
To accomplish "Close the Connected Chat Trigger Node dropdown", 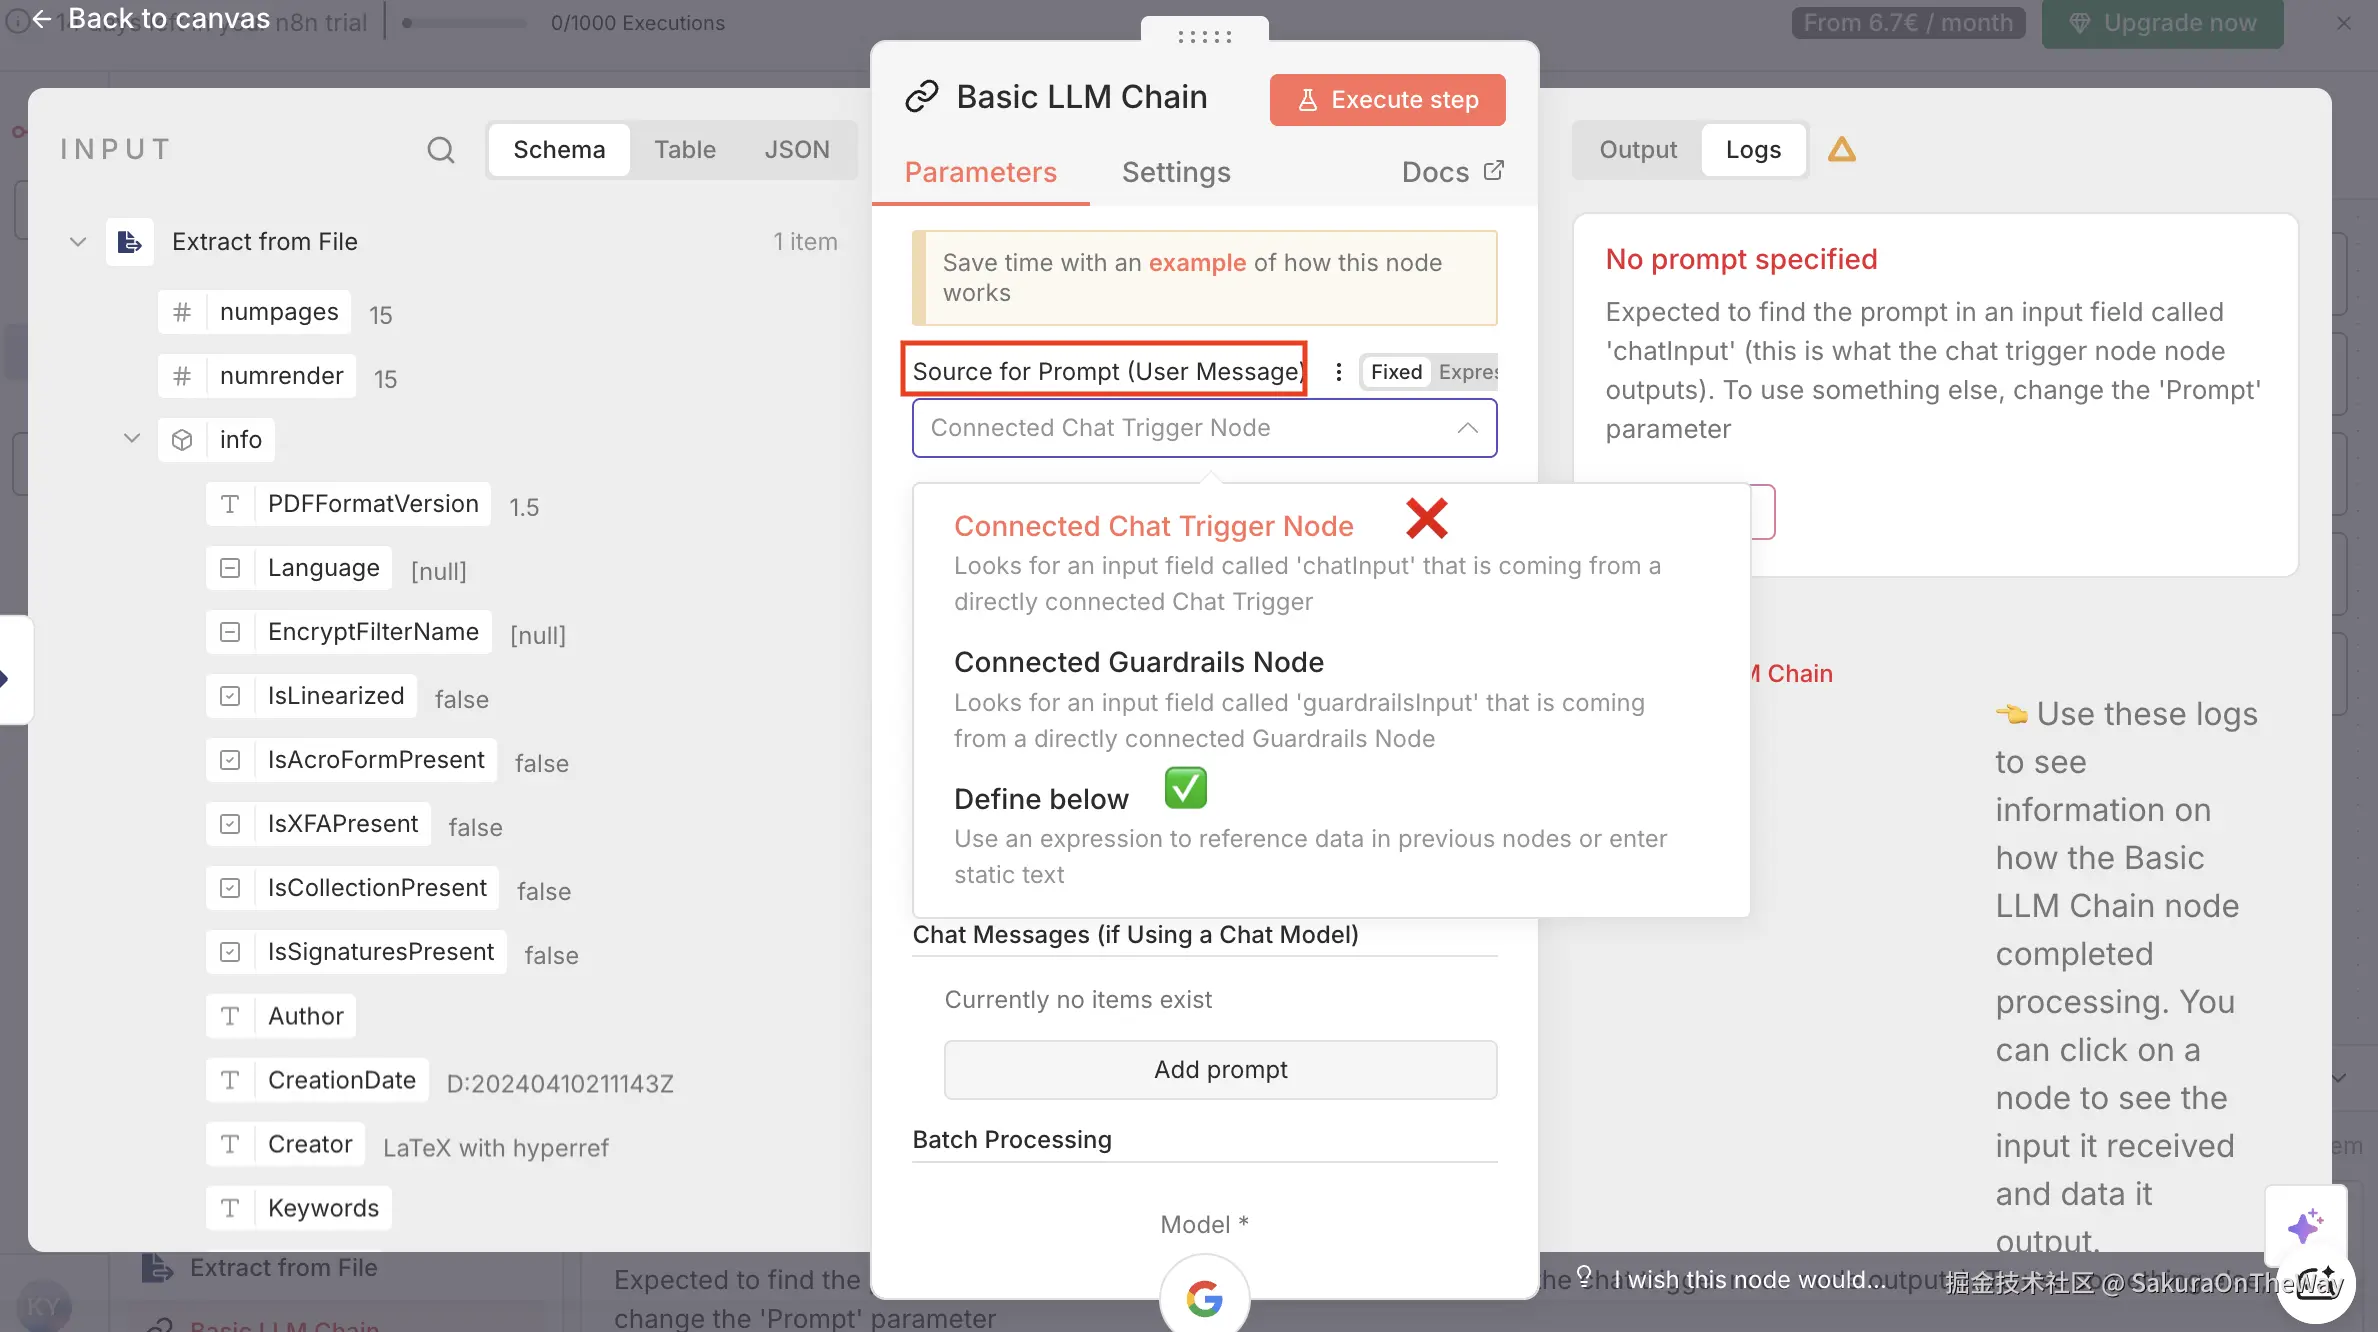I will [1467, 428].
